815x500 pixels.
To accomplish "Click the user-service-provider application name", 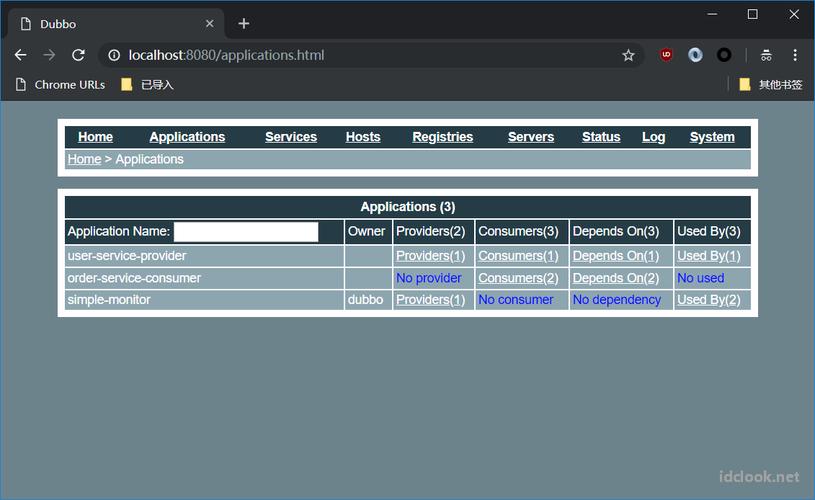I will coord(127,256).
